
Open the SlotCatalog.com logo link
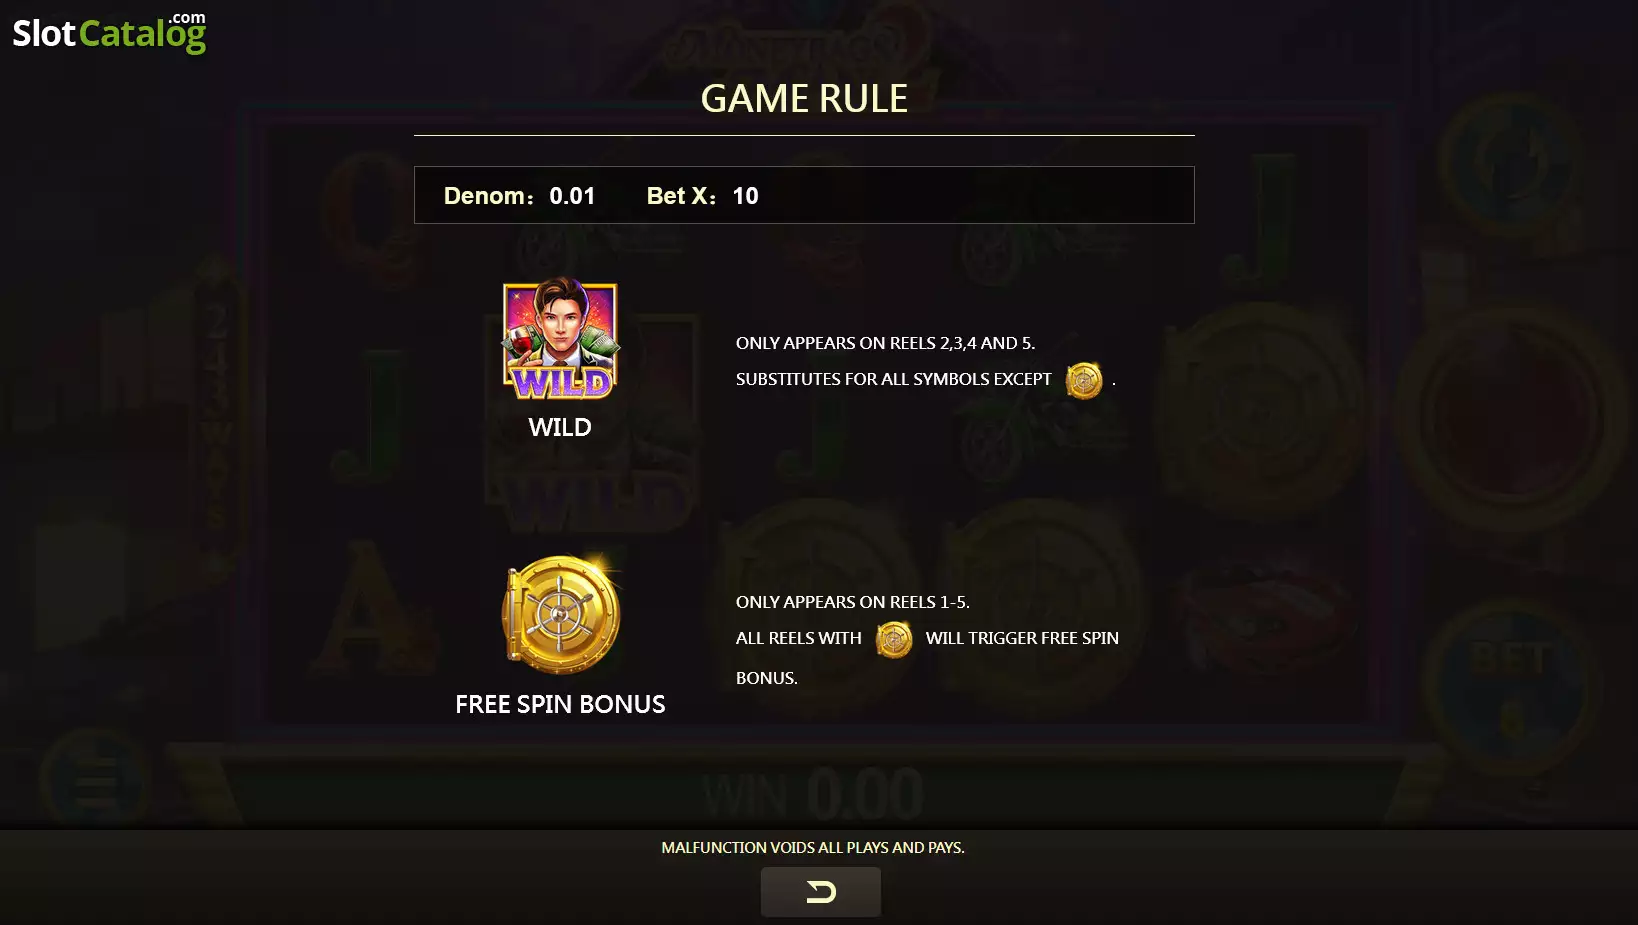109,32
